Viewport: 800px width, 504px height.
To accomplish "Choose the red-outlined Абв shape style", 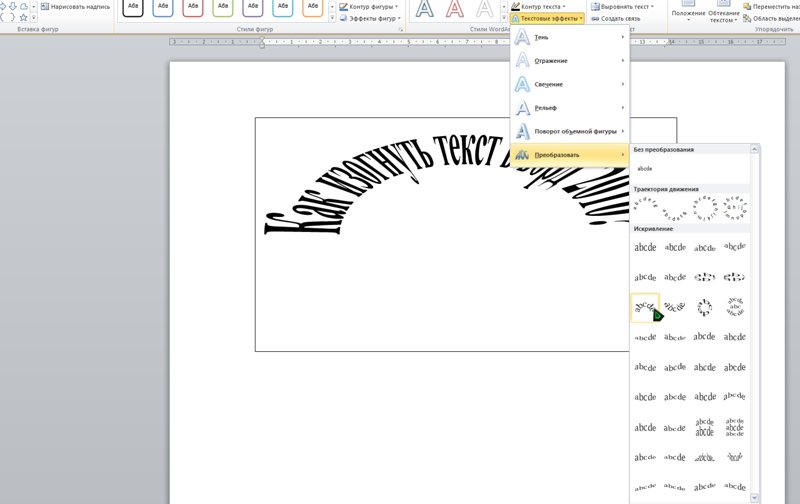I will 193,6.
